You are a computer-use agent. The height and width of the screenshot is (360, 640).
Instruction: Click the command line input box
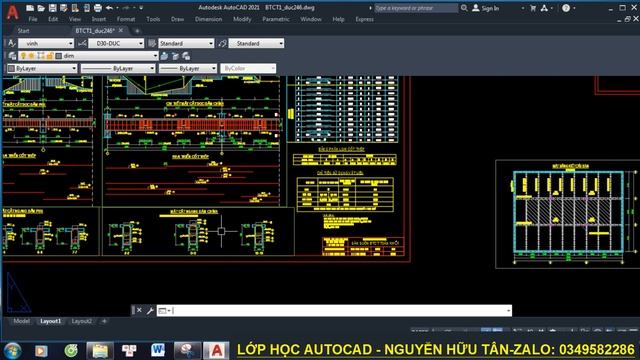[334, 311]
